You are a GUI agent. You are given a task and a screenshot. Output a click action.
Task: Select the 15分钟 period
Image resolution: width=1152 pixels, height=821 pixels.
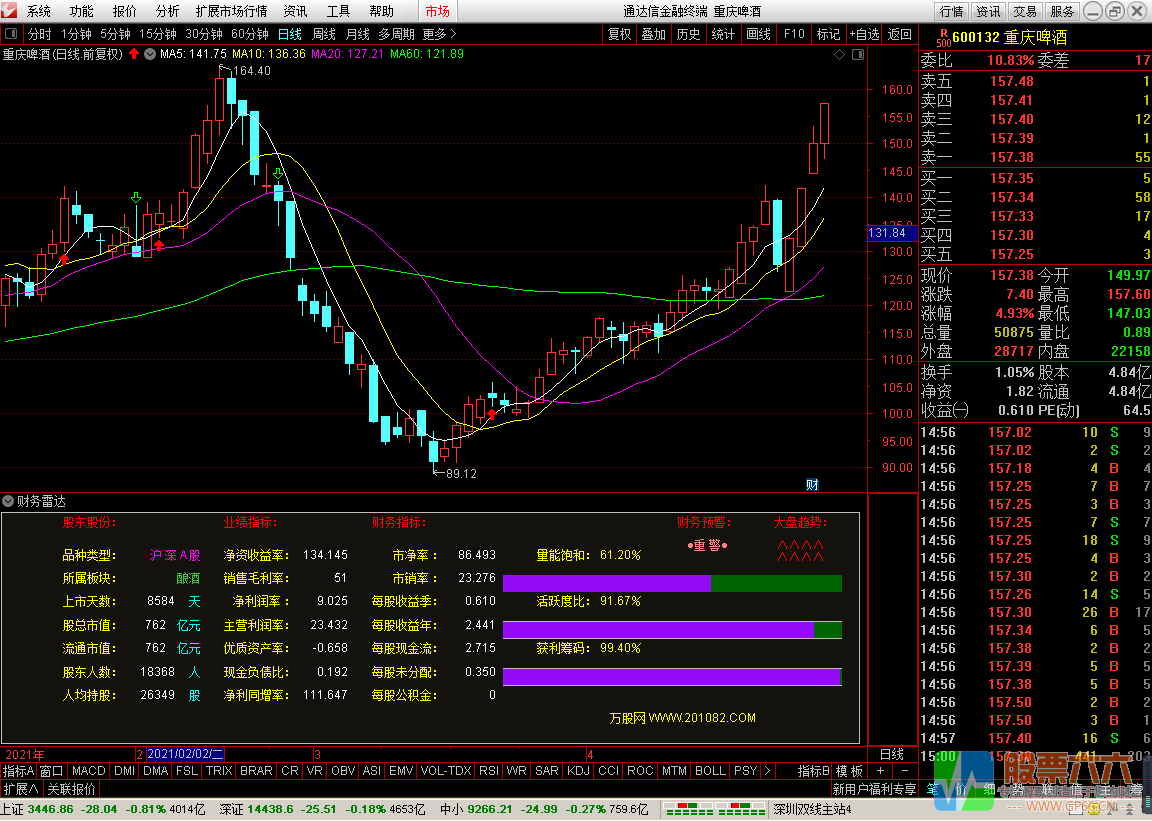click(157, 34)
